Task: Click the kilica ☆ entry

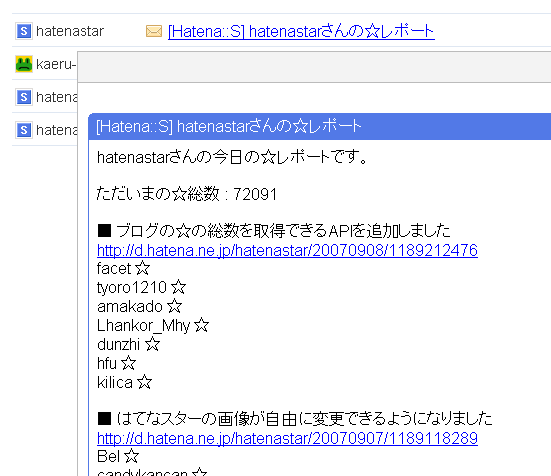Action: [124, 382]
